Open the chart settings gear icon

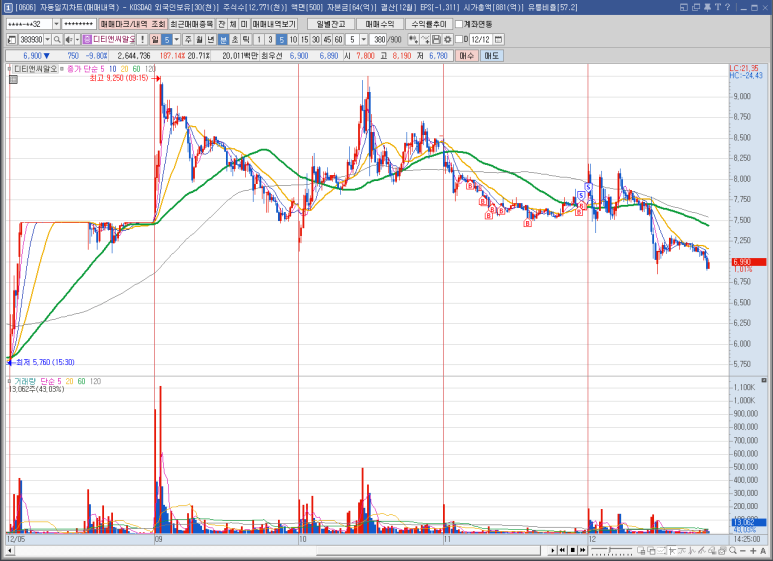pos(448,39)
